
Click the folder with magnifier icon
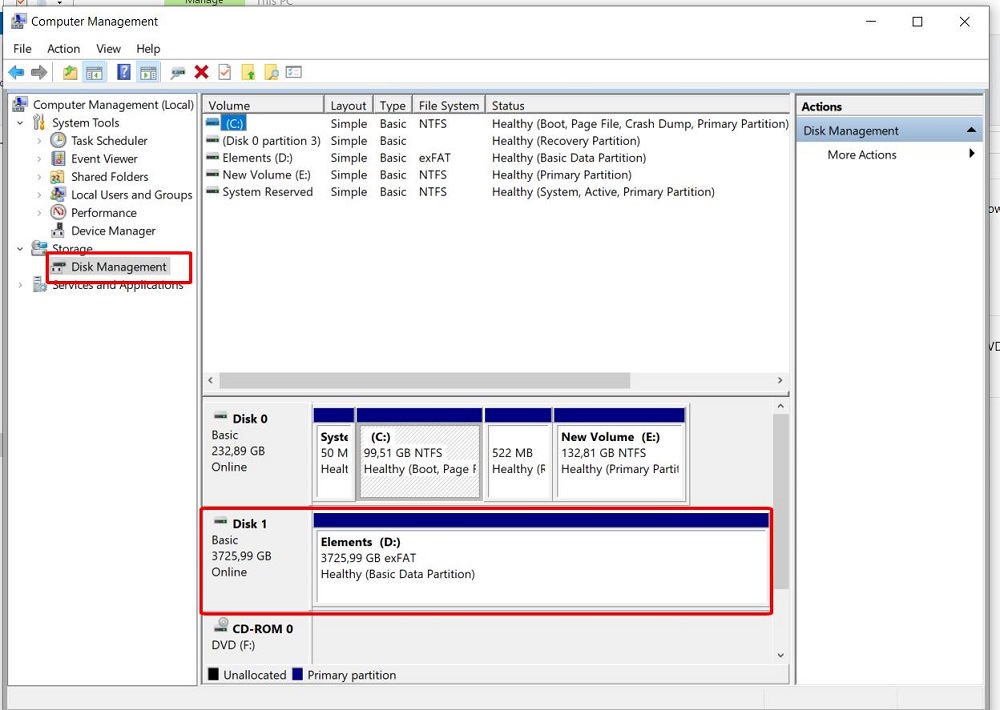click(270, 72)
